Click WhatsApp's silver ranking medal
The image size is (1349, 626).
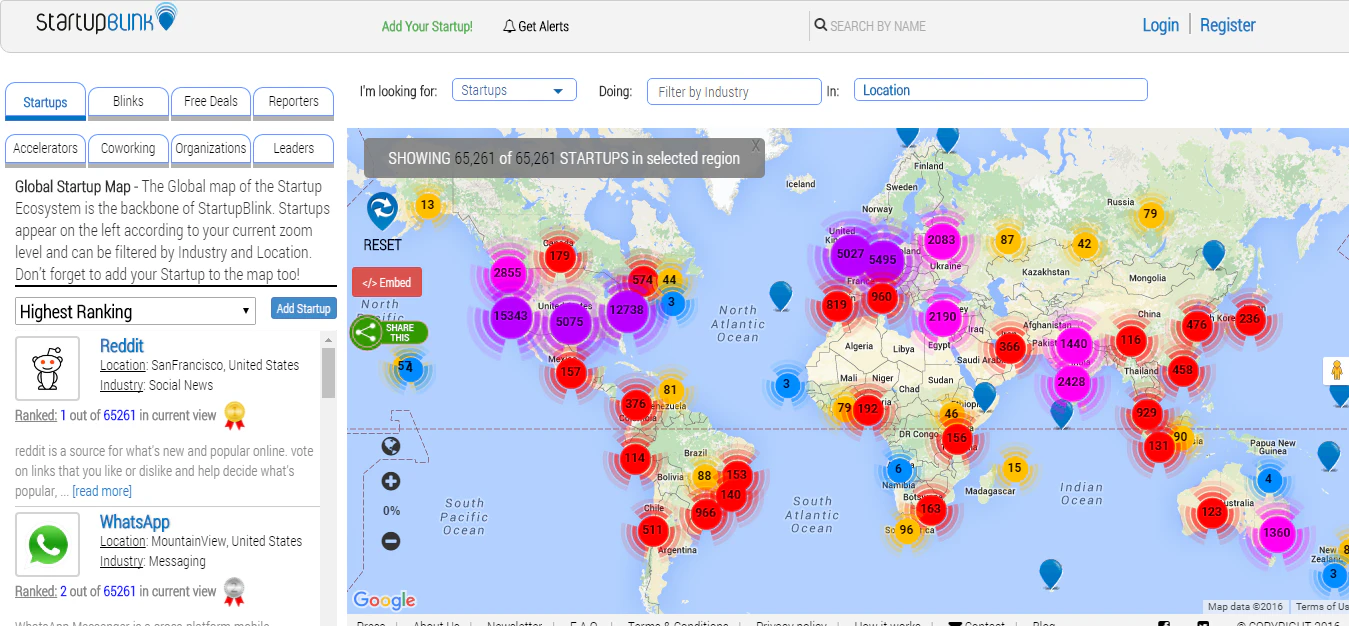(234, 591)
